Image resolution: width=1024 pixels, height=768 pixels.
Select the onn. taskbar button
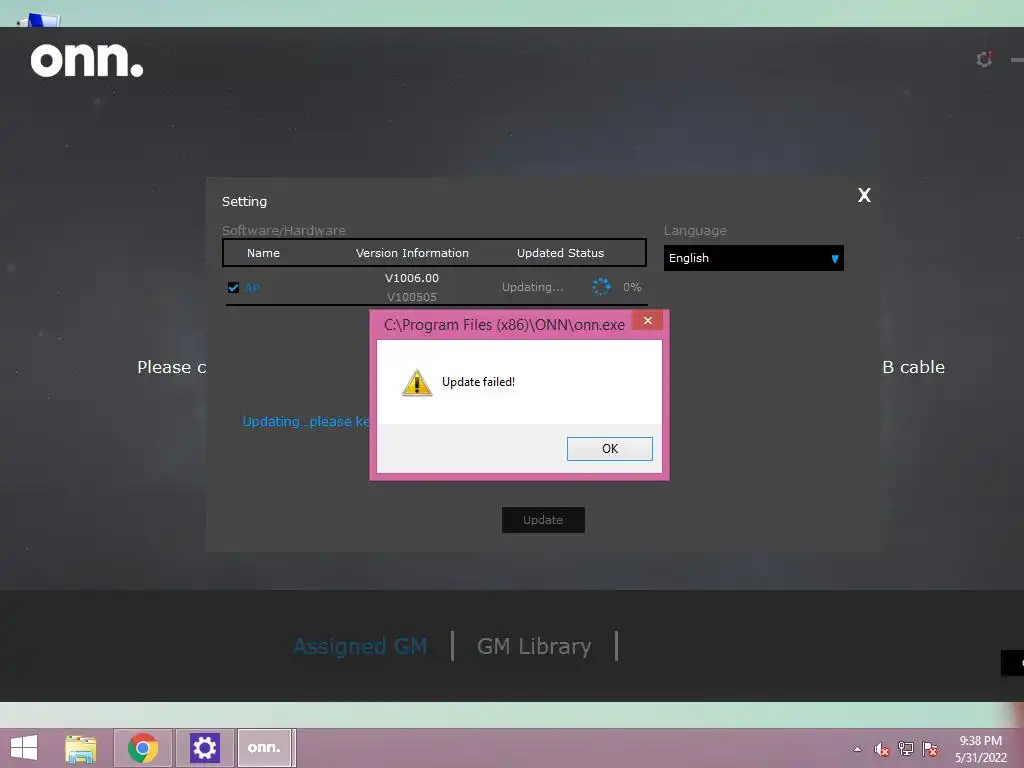(x=264, y=748)
